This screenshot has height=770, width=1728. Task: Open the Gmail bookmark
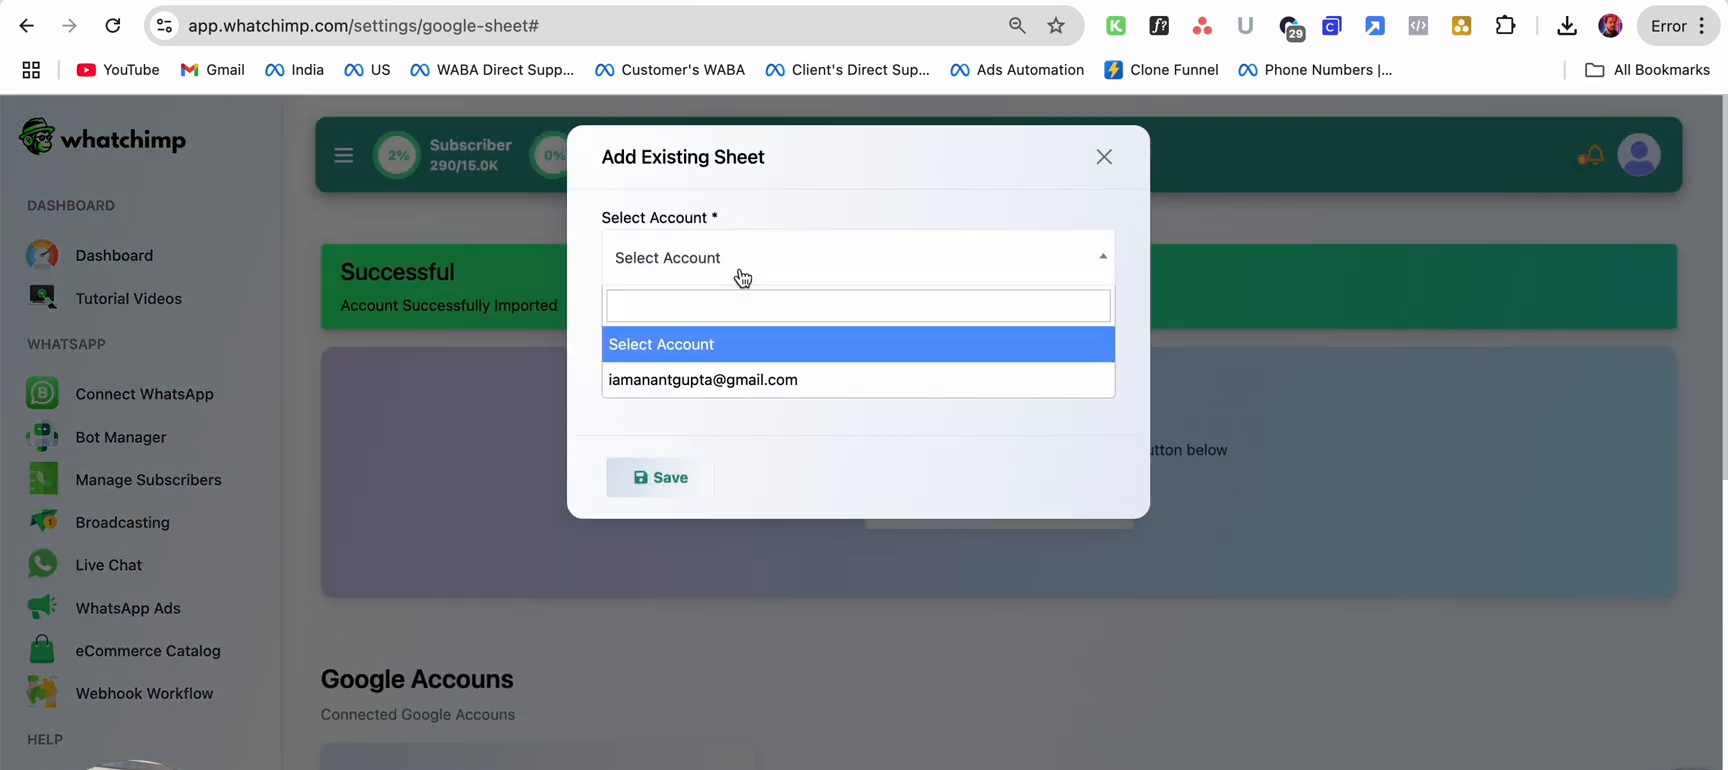(212, 70)
